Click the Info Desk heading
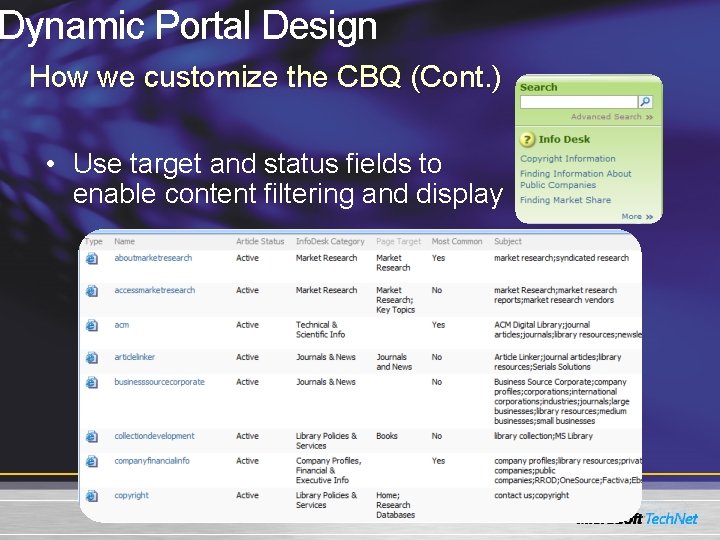Viewport: 720px width, 540px height. 564,139
